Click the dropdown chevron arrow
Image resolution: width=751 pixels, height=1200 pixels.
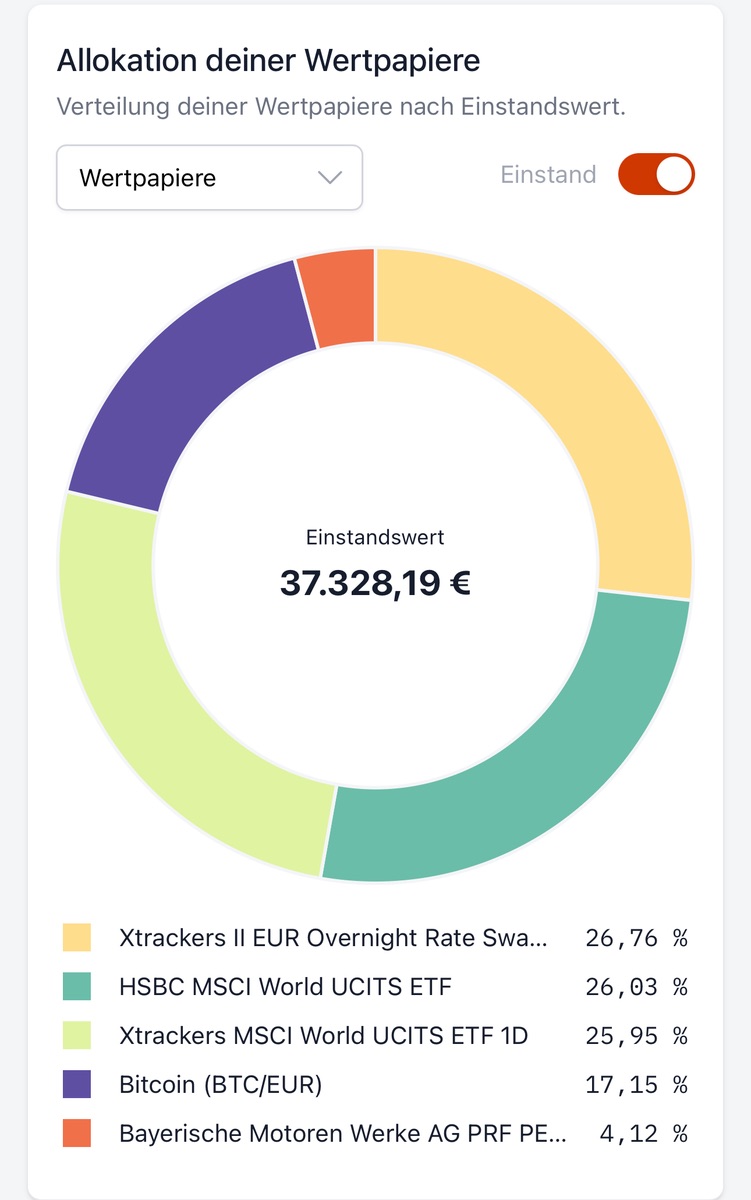coord(329,178)
